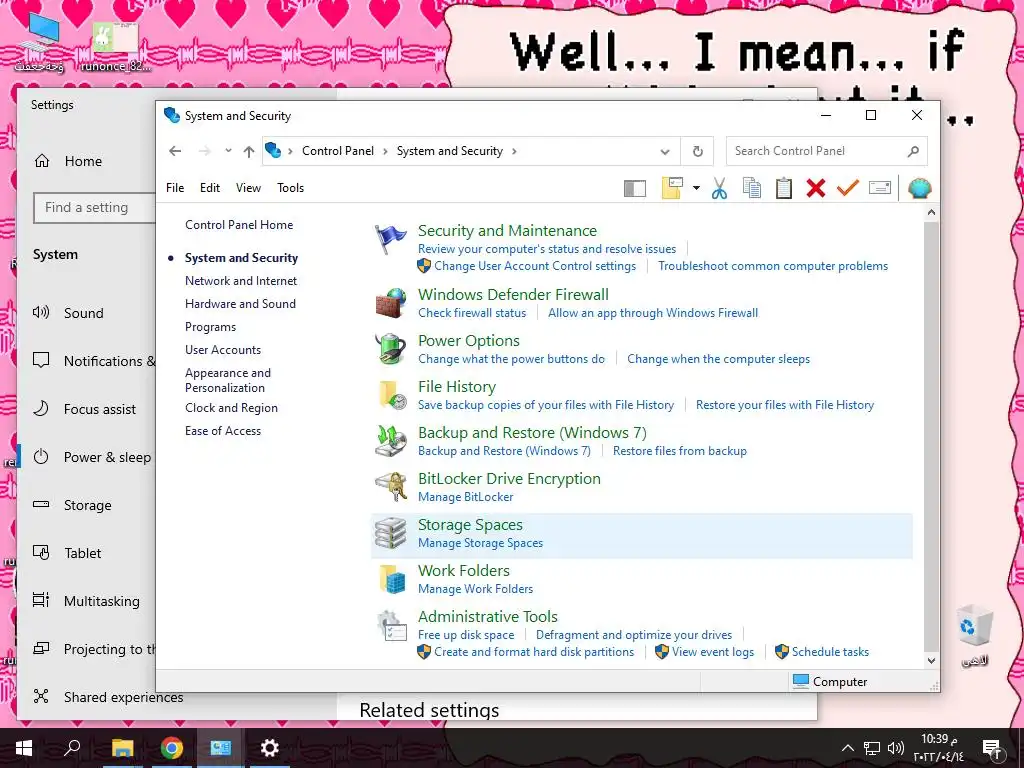The image size is (1024, 768).
Task: Open File Explorer from the taskbar
Action: (122, 748)
